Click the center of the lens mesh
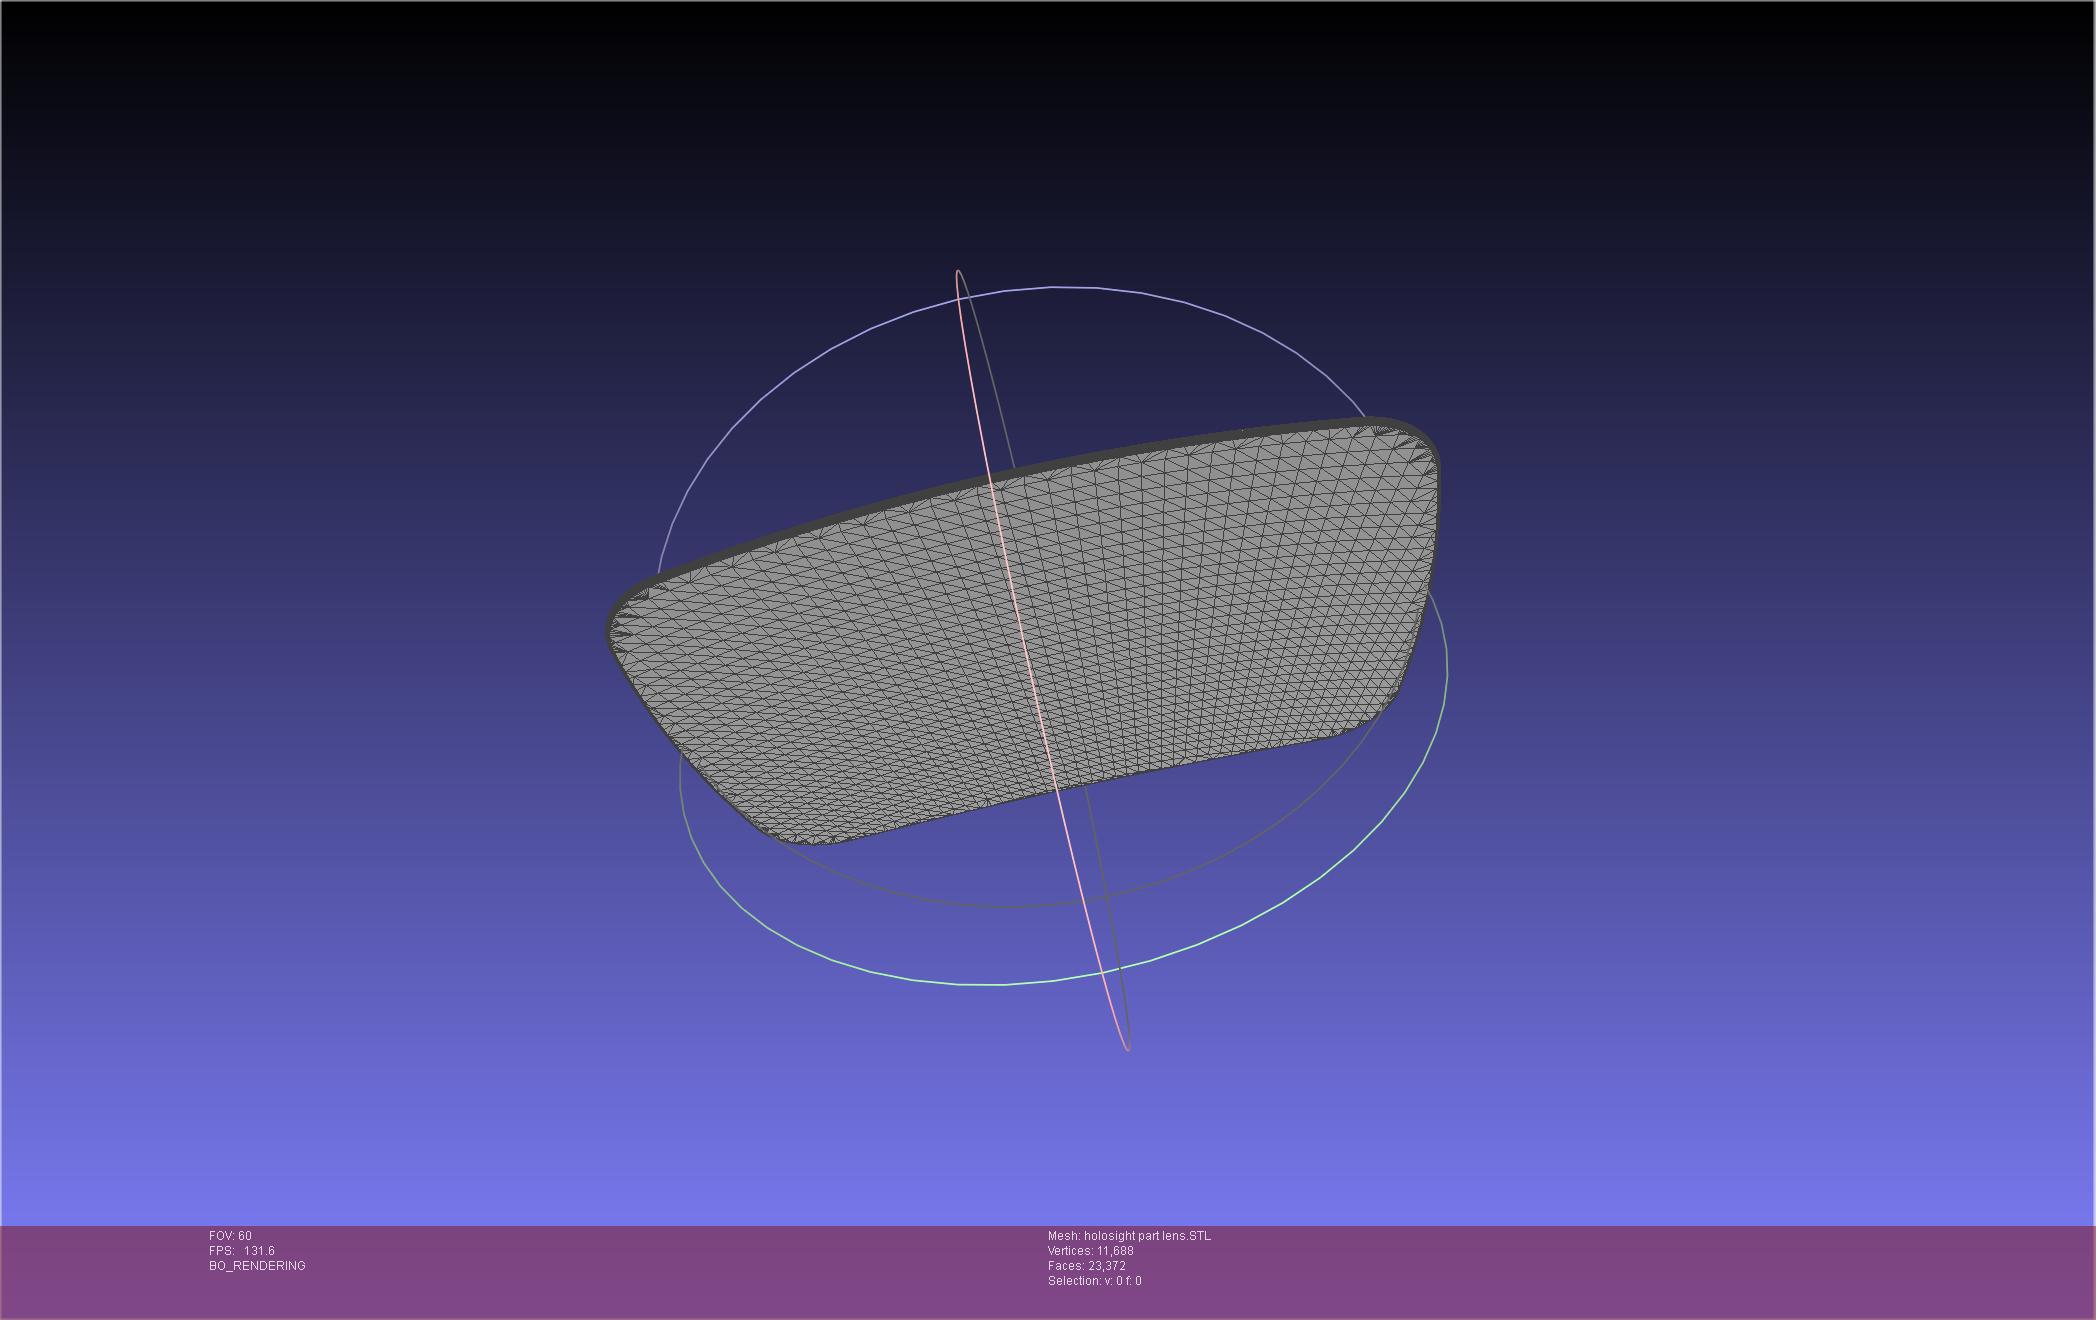 [1030, 630]
